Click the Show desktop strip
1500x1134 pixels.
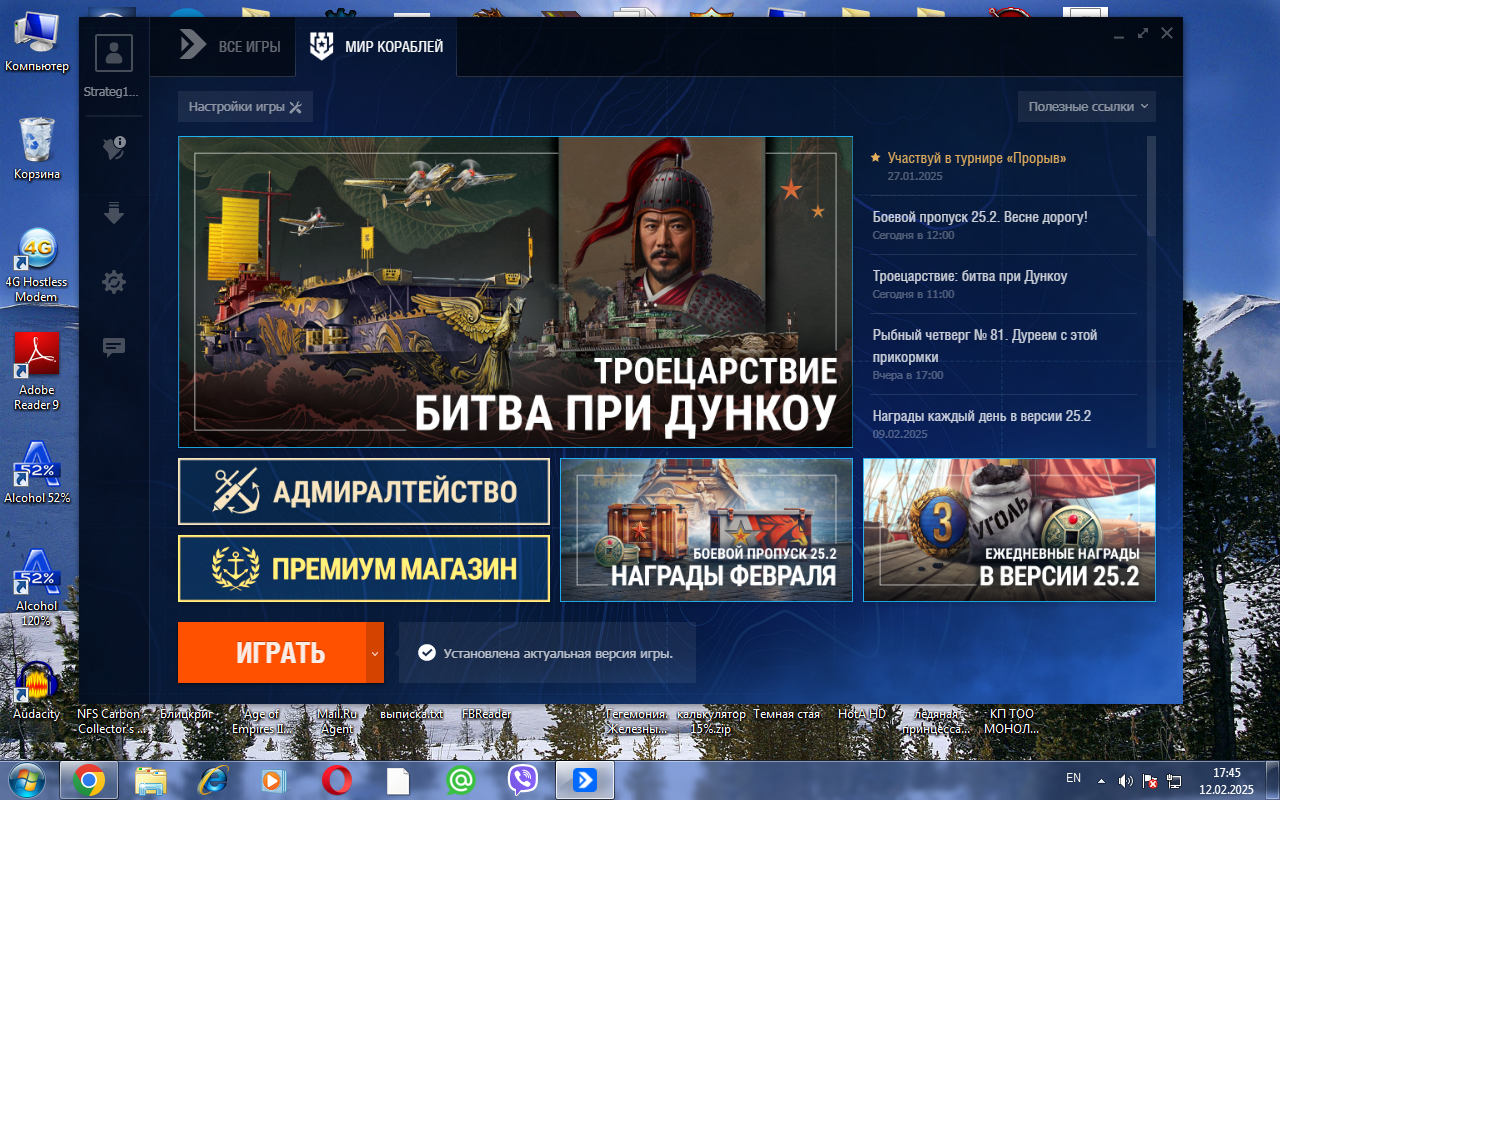coord(1272,780)
